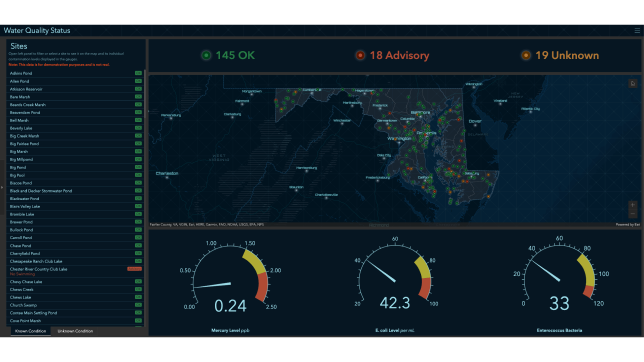The width and height of the screenshot is (644, 362).
Task: Select Bell Marsh site row
Action: 76,120
